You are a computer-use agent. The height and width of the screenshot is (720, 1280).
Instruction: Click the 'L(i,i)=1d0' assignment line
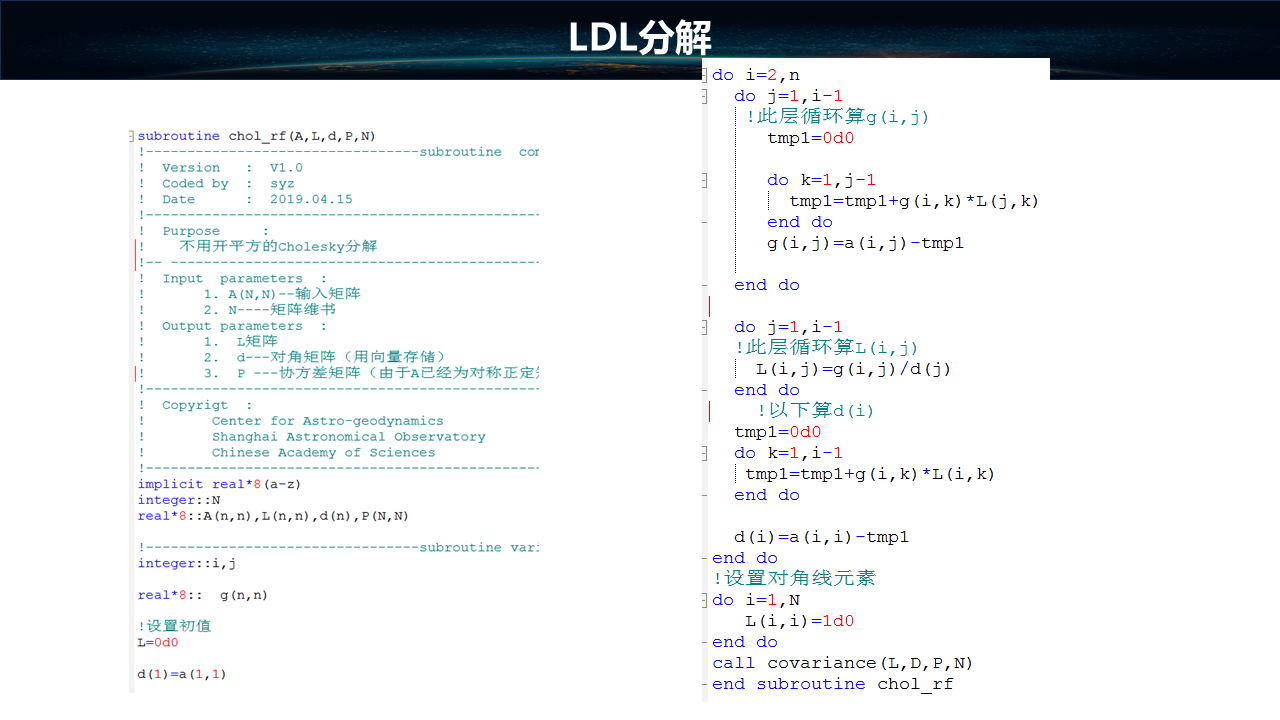(799, 621)
